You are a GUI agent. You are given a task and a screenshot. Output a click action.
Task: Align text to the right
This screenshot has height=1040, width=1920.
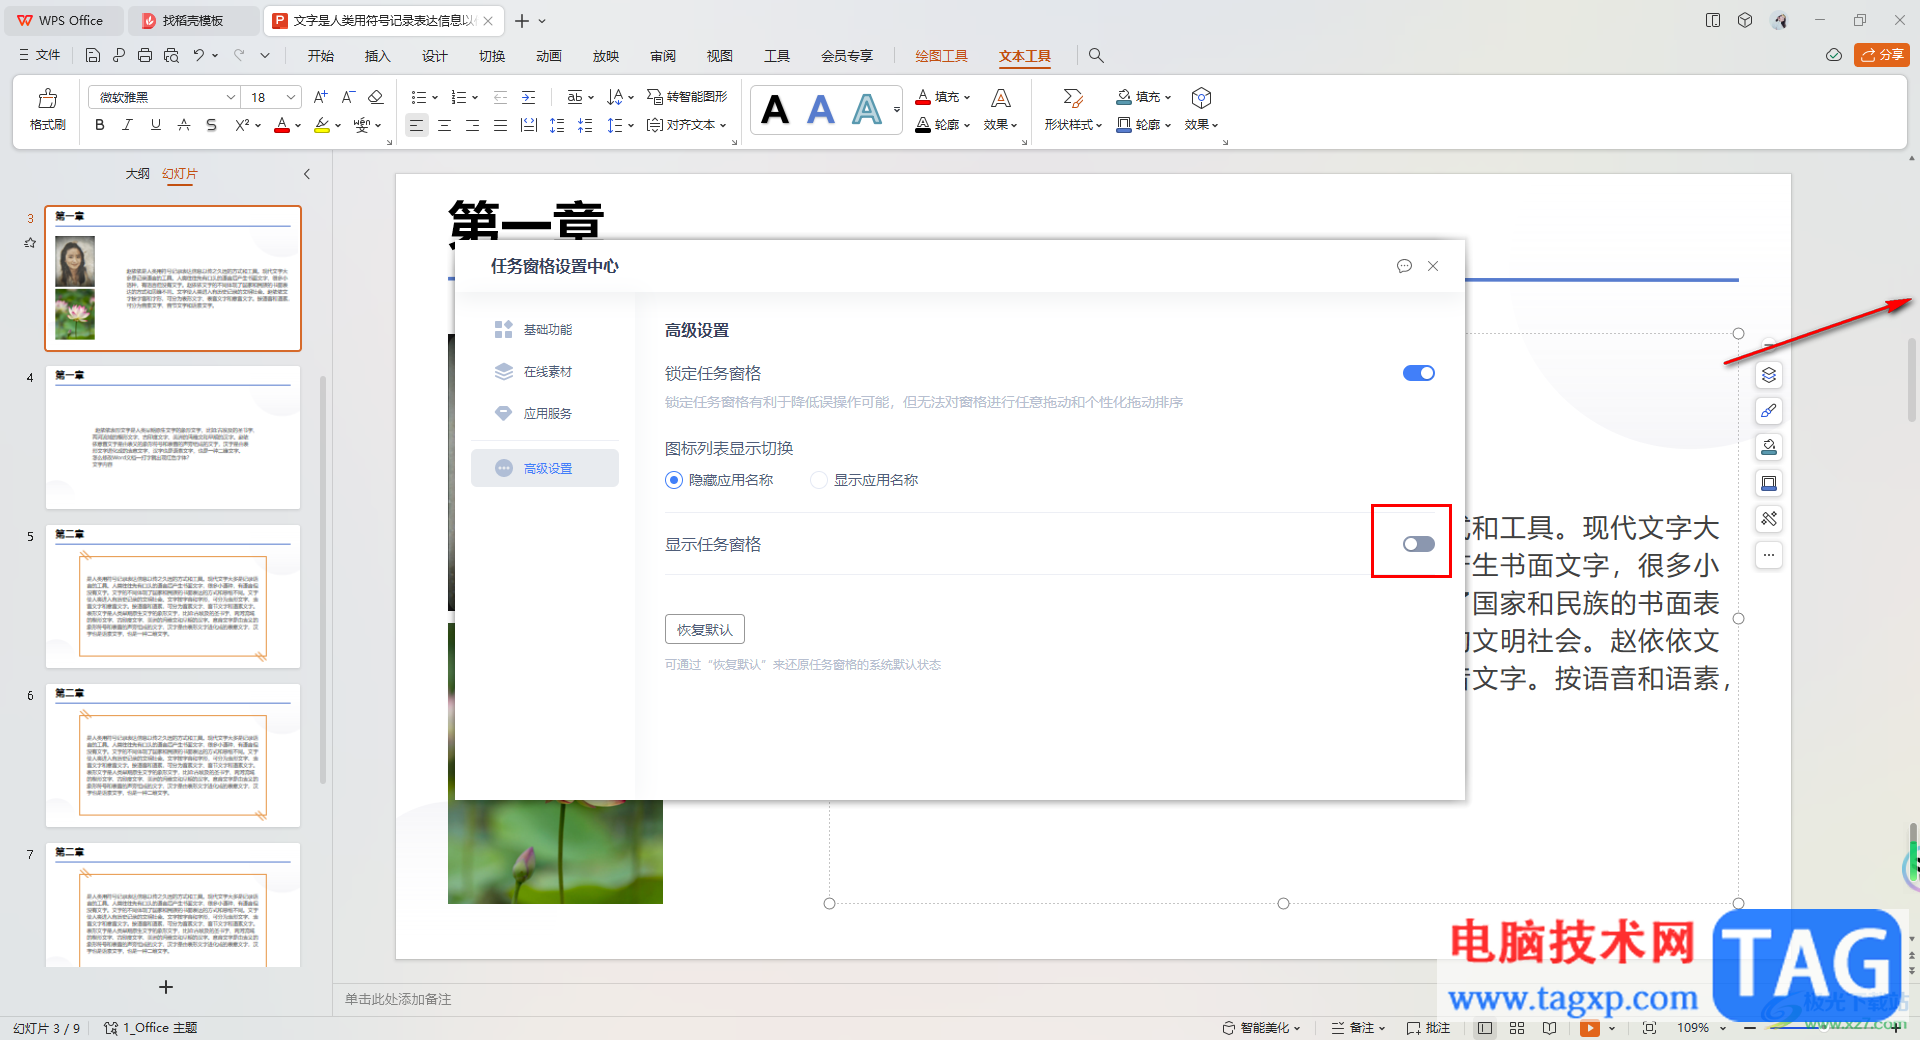click(x=472, y=125)
